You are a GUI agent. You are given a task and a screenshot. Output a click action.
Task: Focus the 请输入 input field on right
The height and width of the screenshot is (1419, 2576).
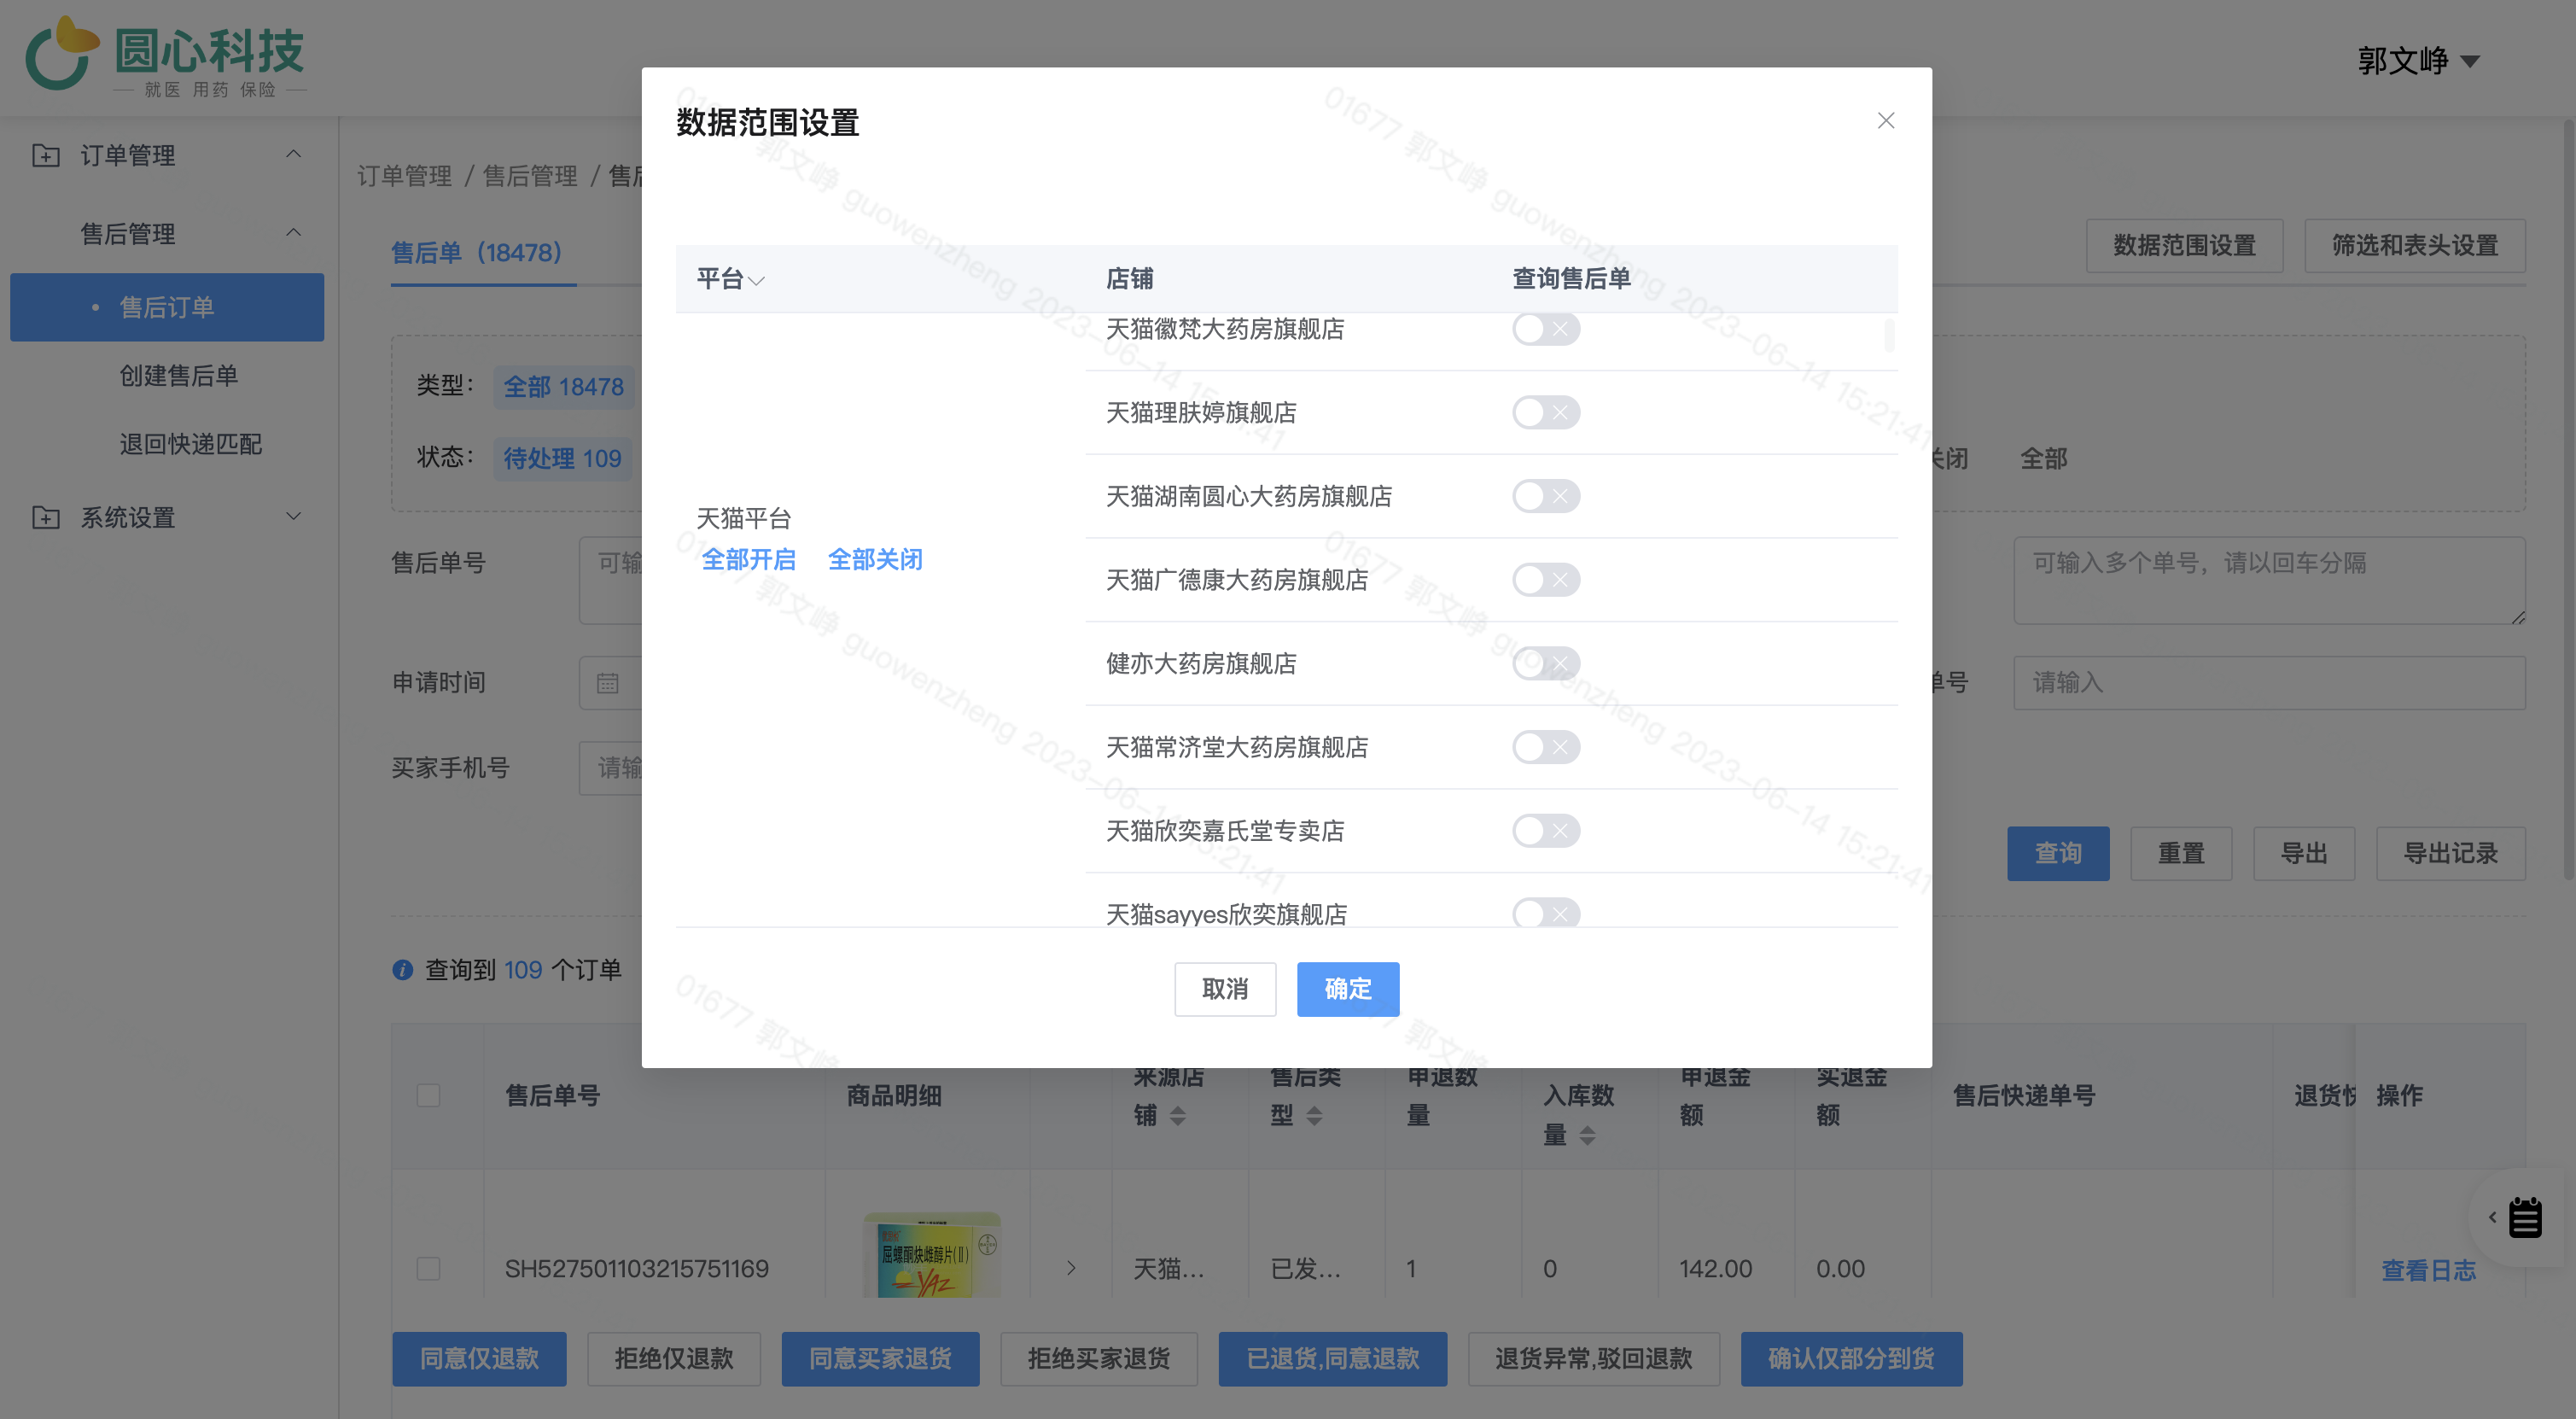point(2269,683)
